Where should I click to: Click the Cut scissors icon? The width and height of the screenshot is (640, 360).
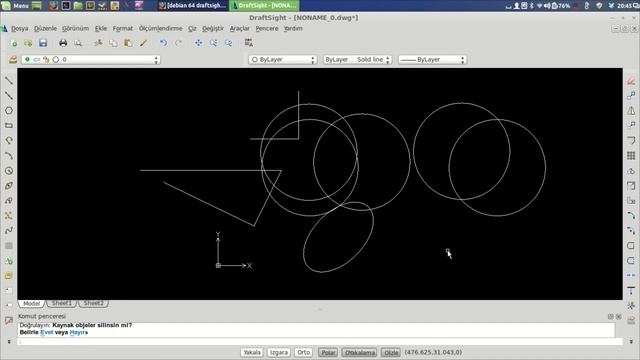click(98, 43)
